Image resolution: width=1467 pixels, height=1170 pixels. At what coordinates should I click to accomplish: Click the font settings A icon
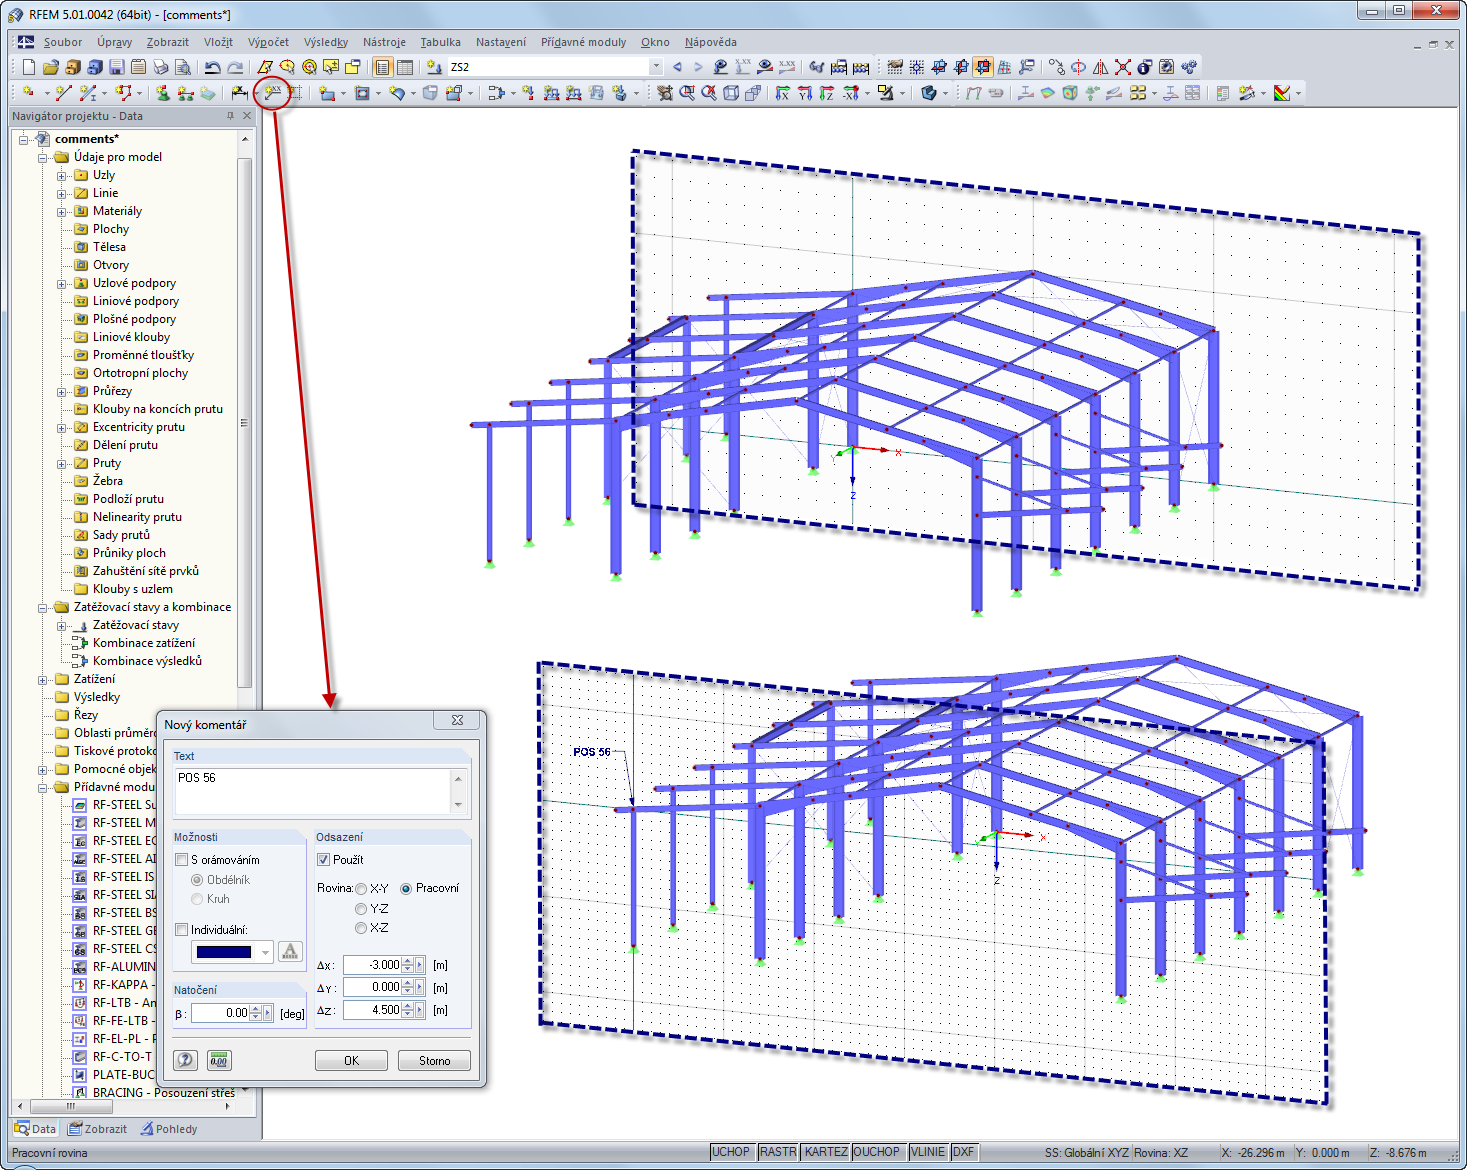(x=290, y=952)
